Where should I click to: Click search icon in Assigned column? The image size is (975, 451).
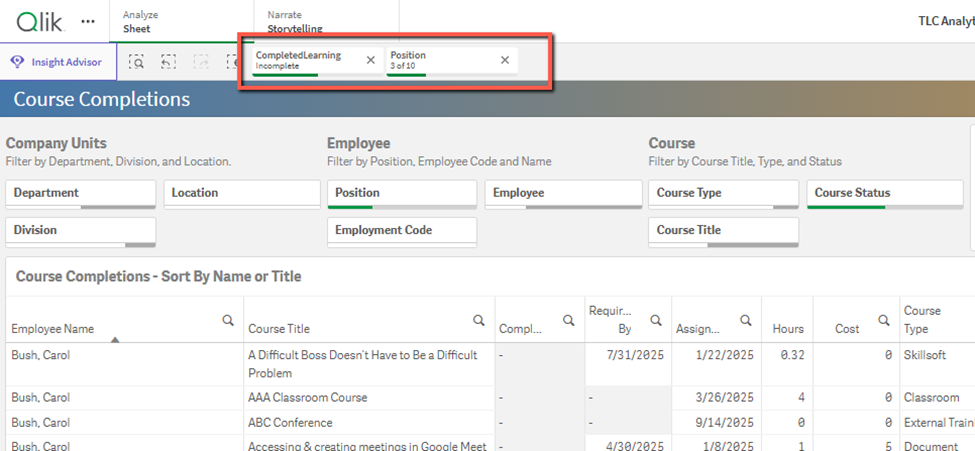click(x=745, y=320)
